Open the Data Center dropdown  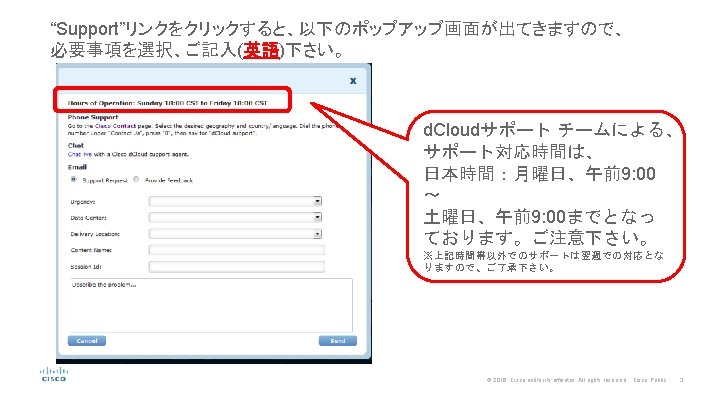[235, 217]
